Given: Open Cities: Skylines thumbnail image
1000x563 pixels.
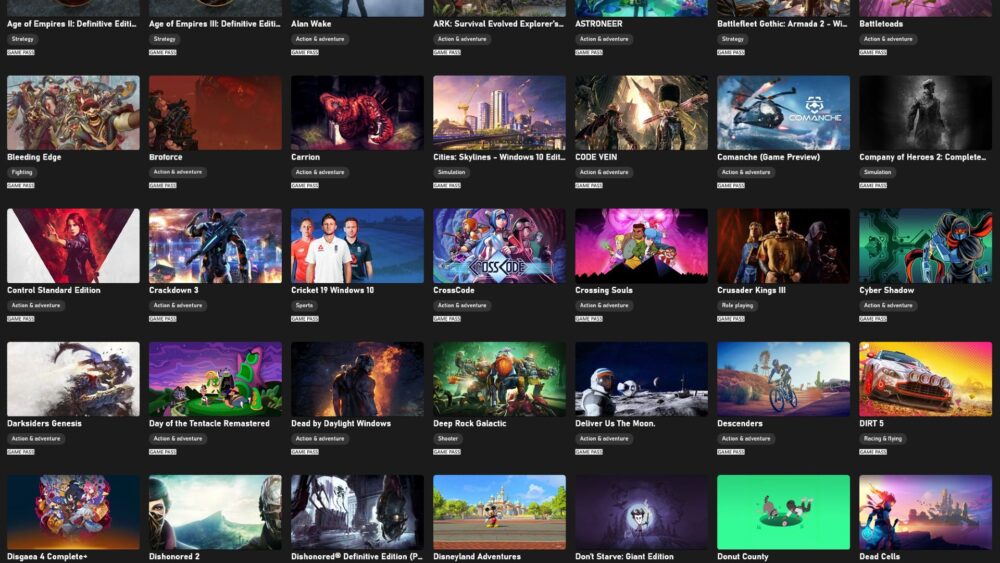Looking at the screenshot, I should click(499, 113).
